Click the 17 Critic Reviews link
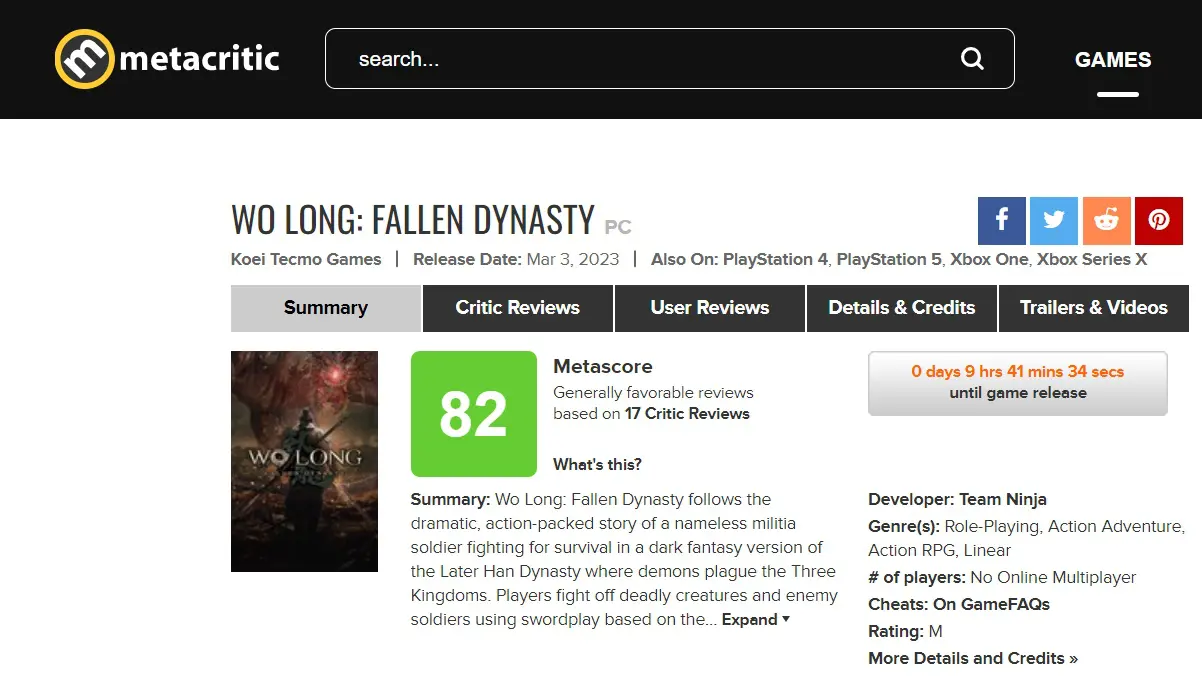Image resolution: width=1202 pixels, height=676 pixels. [687, 414]
